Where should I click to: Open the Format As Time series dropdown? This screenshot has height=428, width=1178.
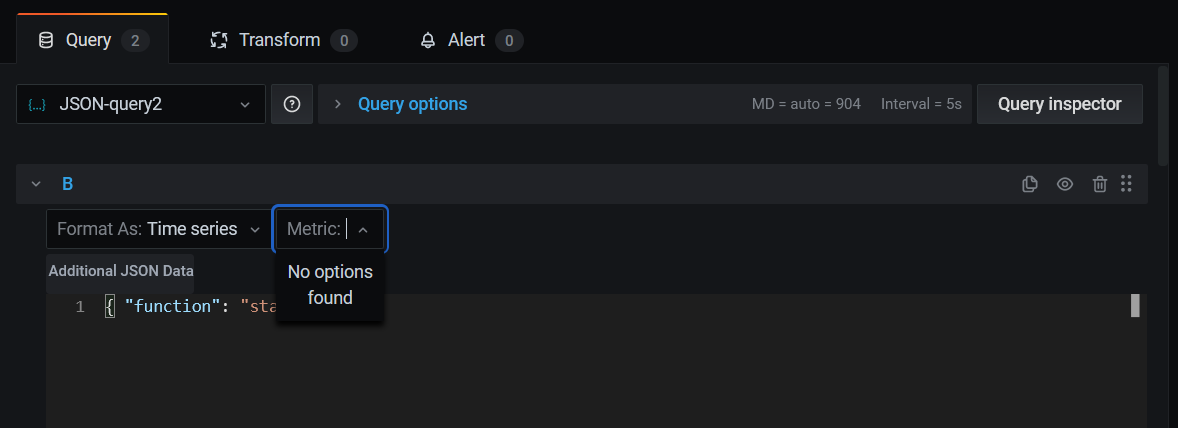(159, 229)
